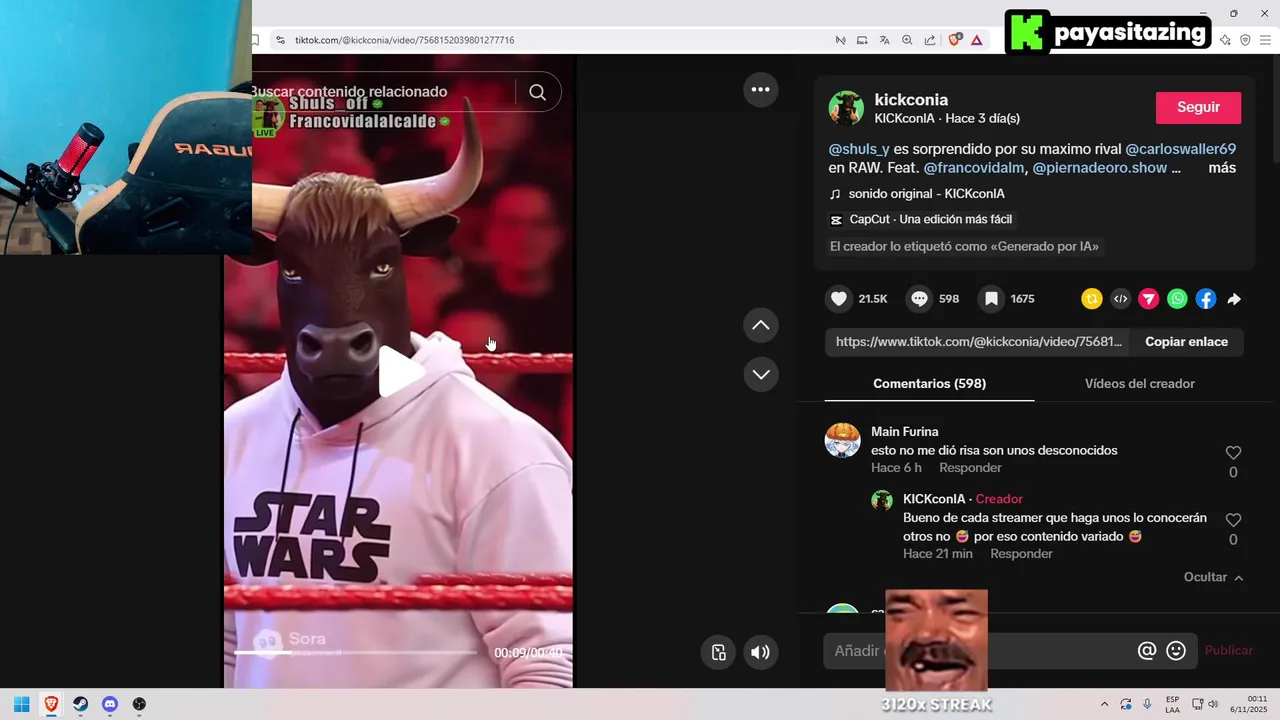Select the Comentarios (598) tab

pos(929,384)
